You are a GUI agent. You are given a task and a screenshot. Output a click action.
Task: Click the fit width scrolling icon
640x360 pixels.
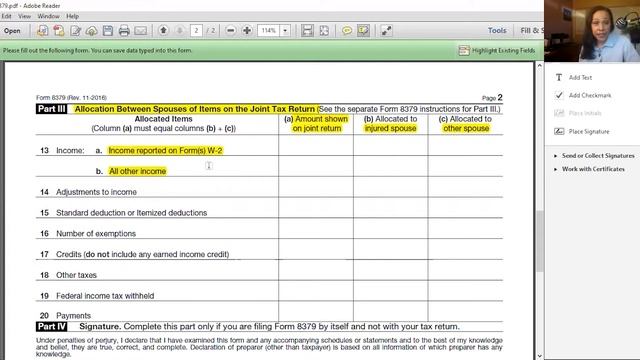pos(307,31)
